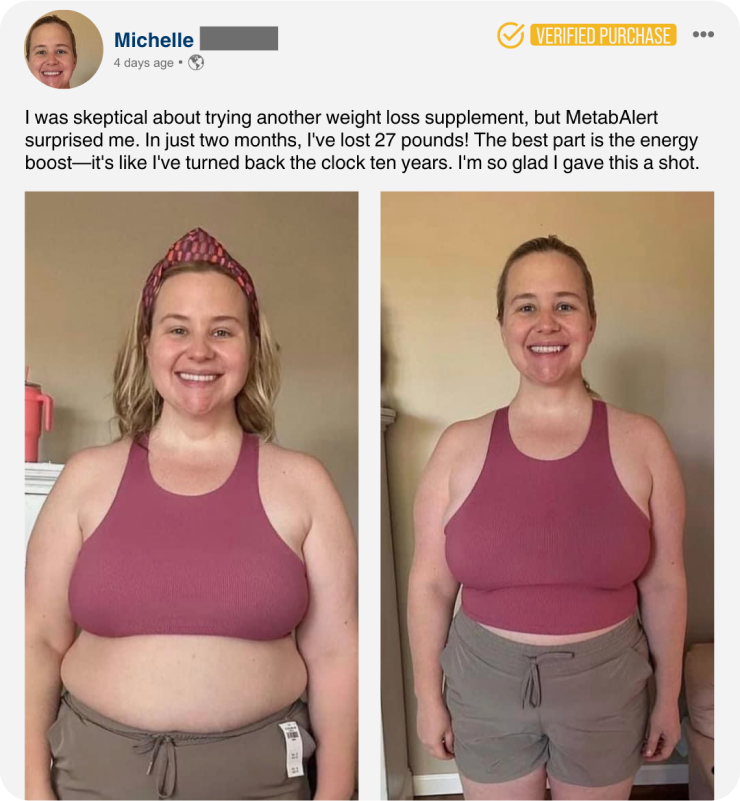This screenshot has width=740, height=801.
Task: Click the "4 days age" timestamp
Action: pyautogui.click(x=144, y=63)
